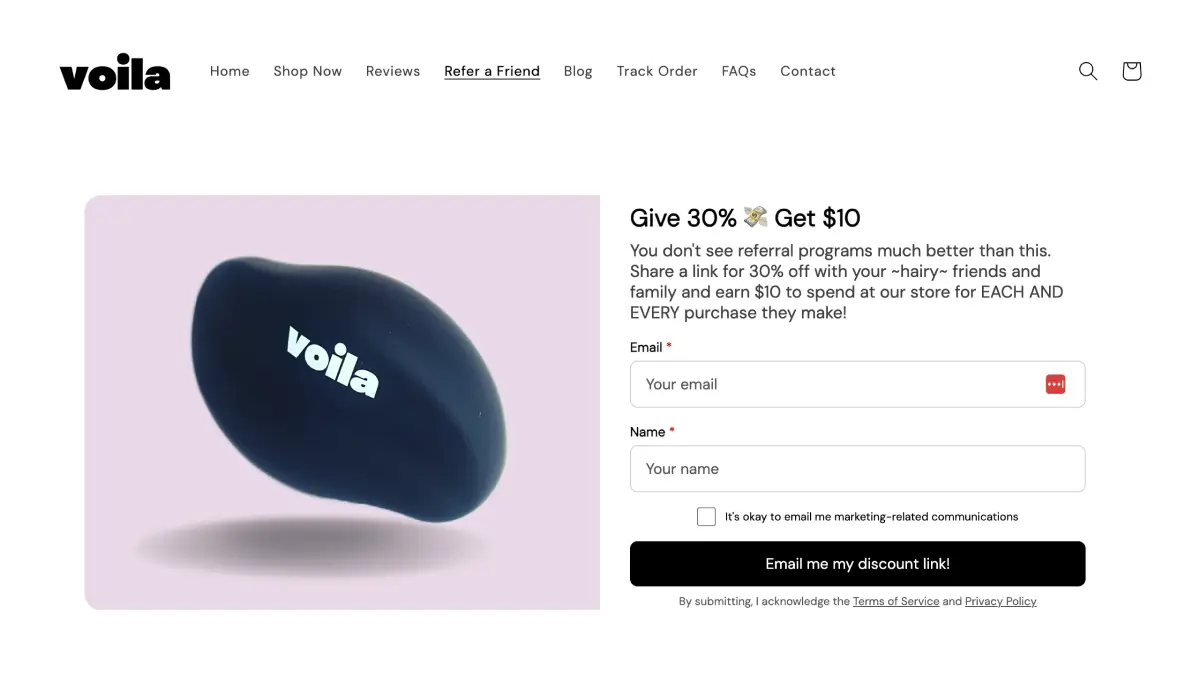Open the FAQs page
This screenshot has width=1200, height=675.
coord(739,71)
